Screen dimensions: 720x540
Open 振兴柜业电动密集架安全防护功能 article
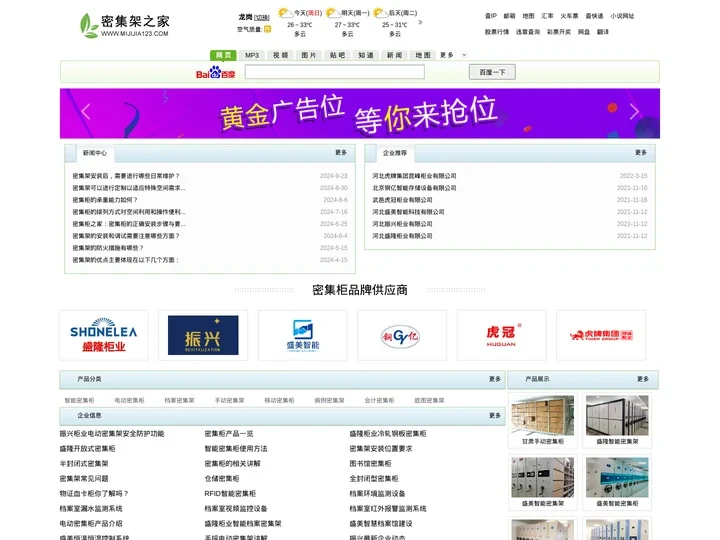pos(112,433)
